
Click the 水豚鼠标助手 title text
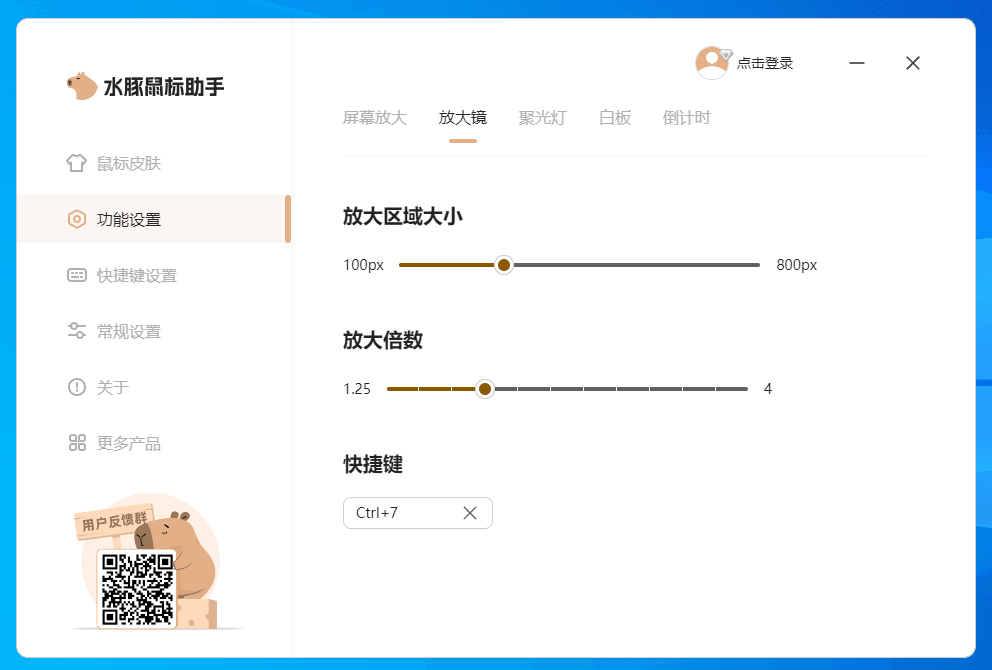point(164,87)
